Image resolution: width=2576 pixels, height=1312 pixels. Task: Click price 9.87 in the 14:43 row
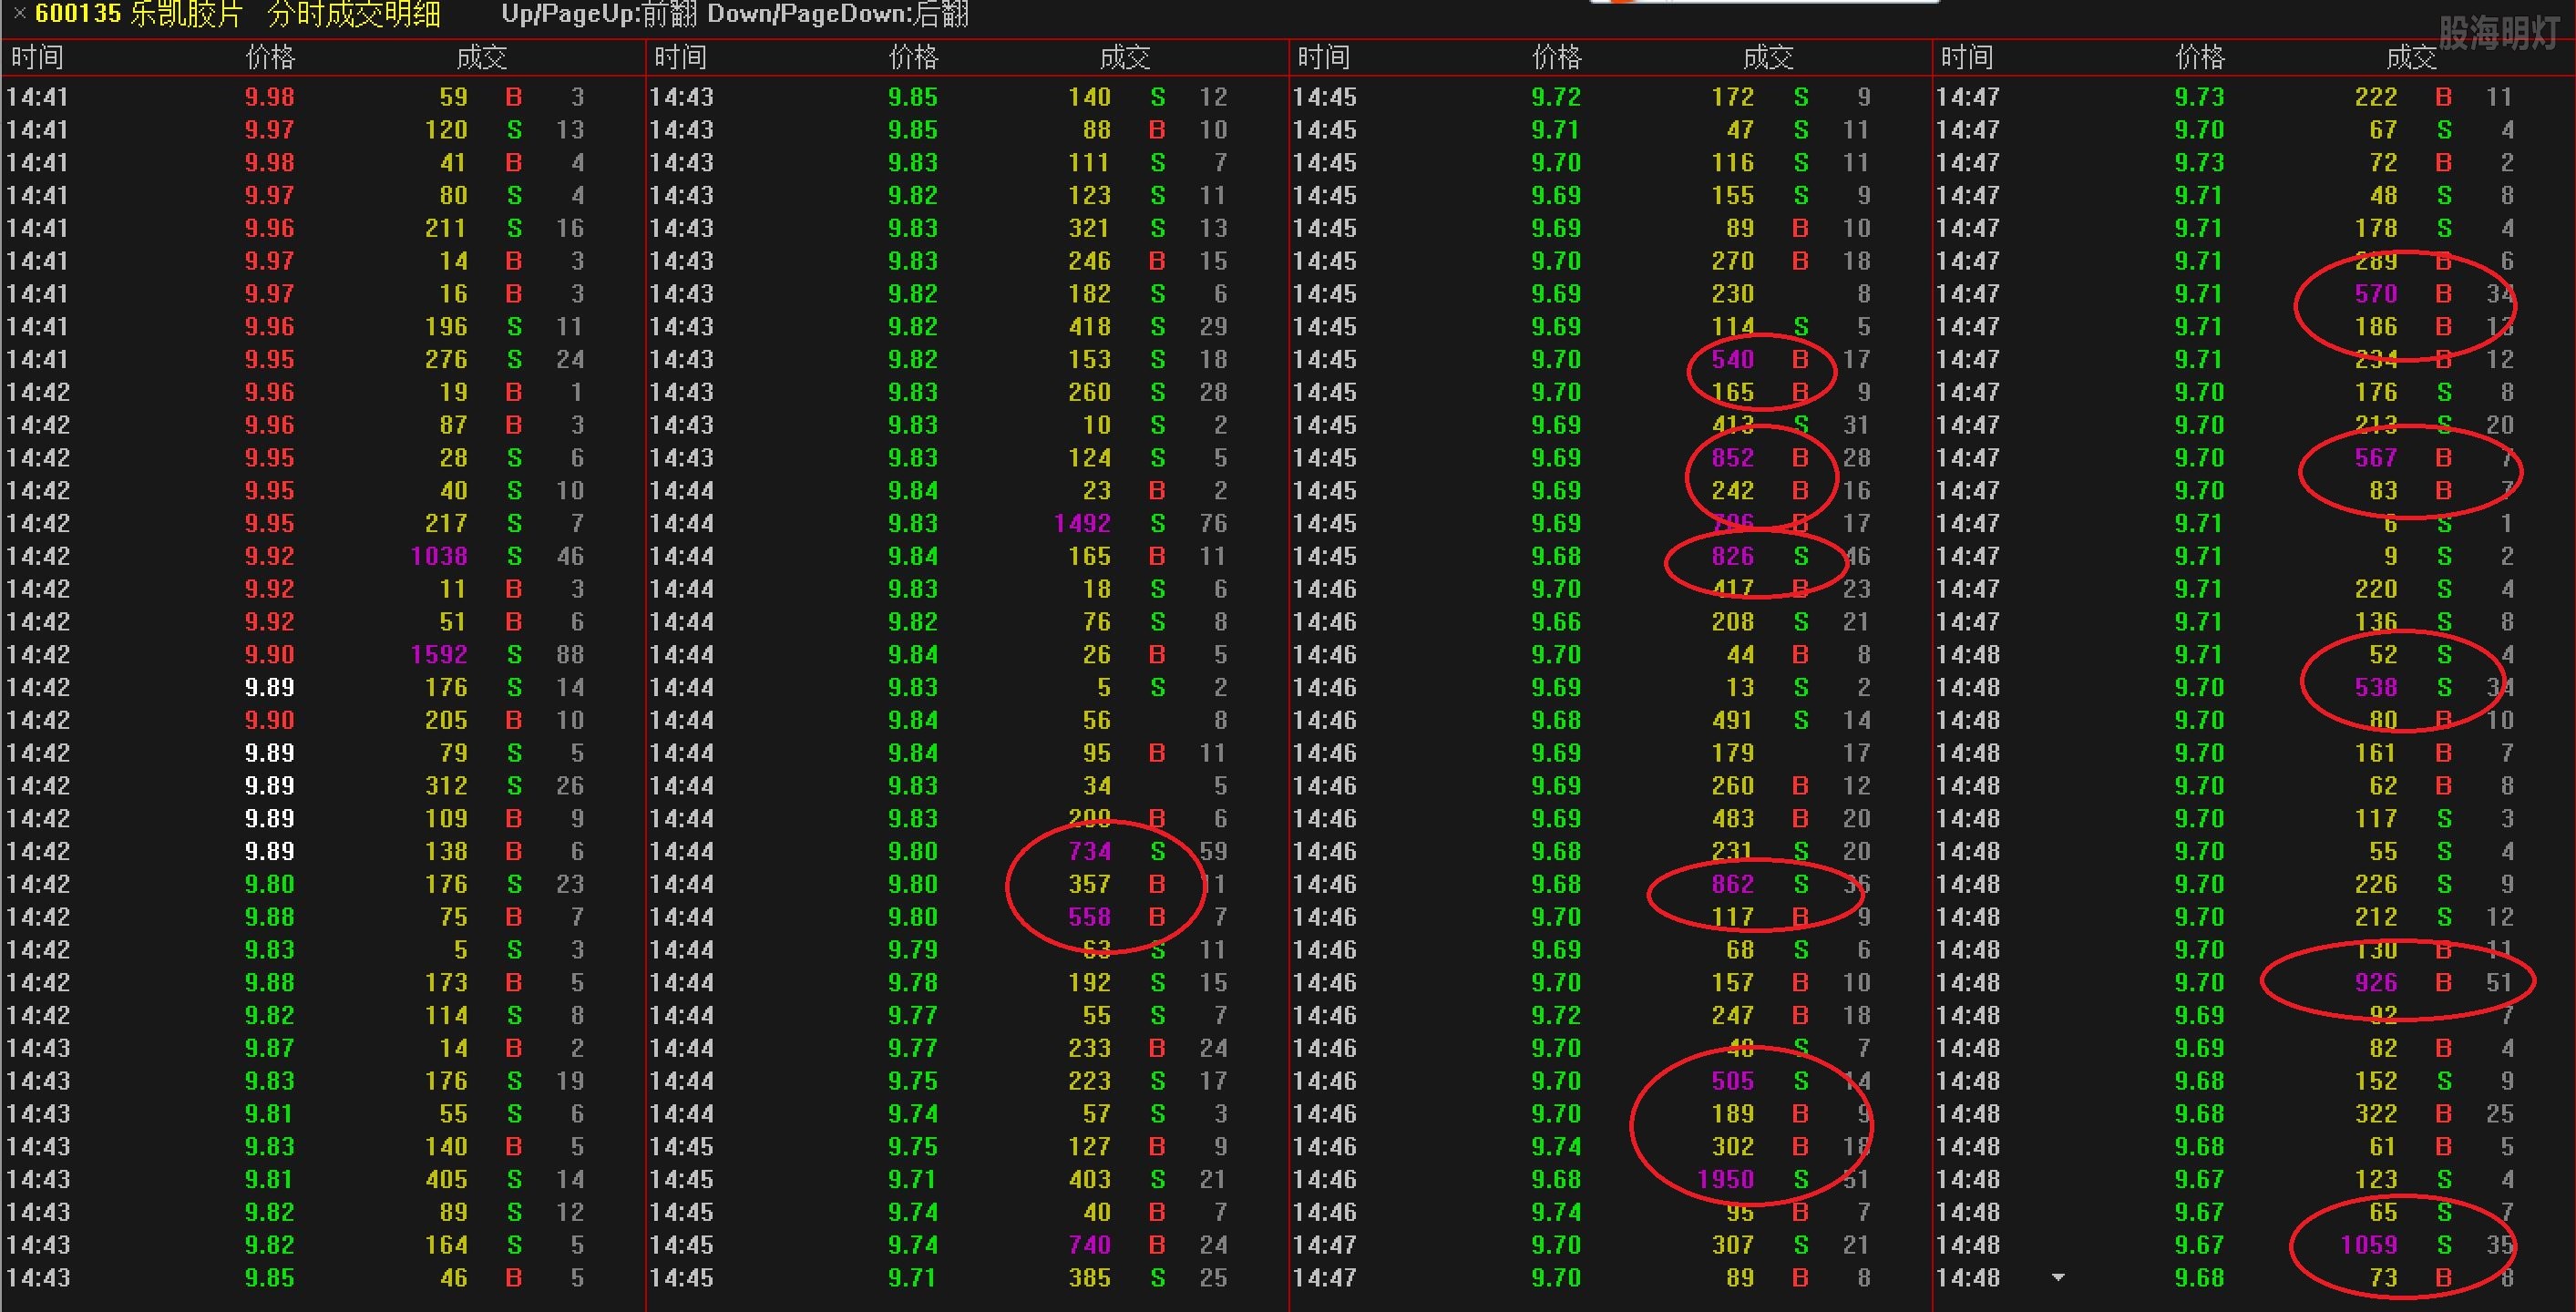(270, 1048)
